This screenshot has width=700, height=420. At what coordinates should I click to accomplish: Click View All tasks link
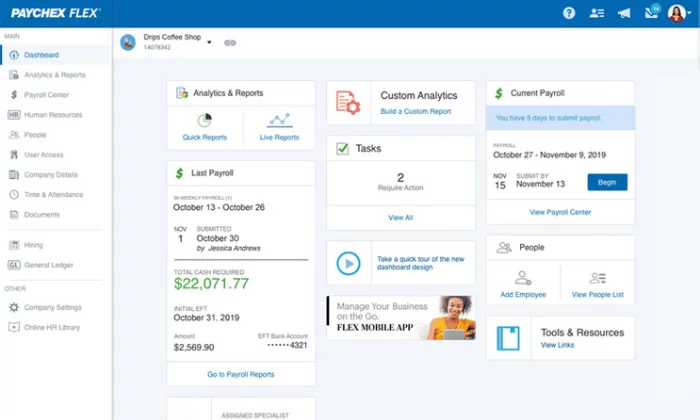[x=400, y=217]
